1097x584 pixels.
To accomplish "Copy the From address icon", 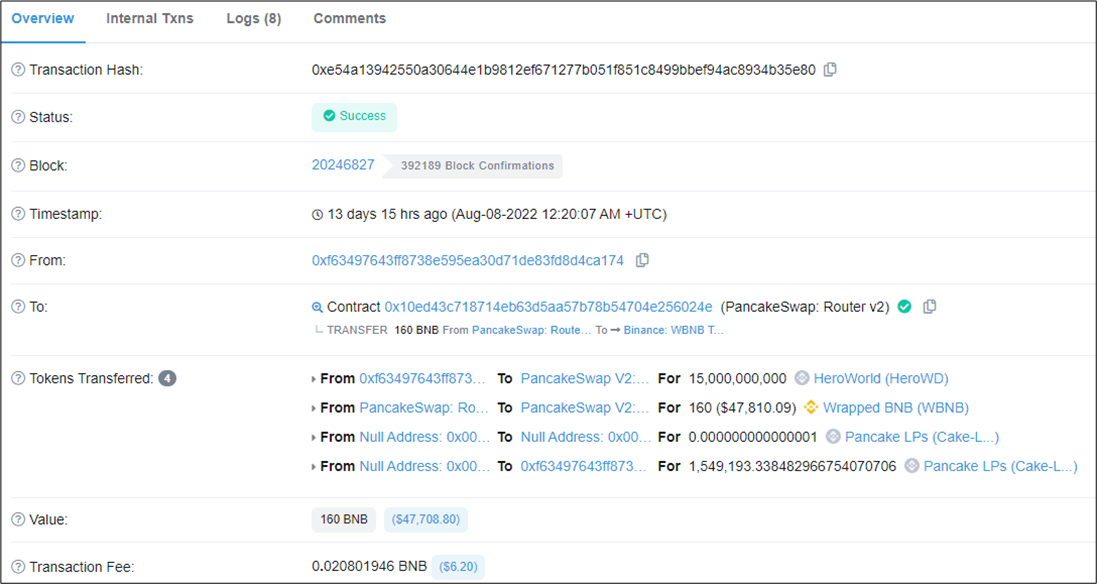I will (x=642, y=260).
